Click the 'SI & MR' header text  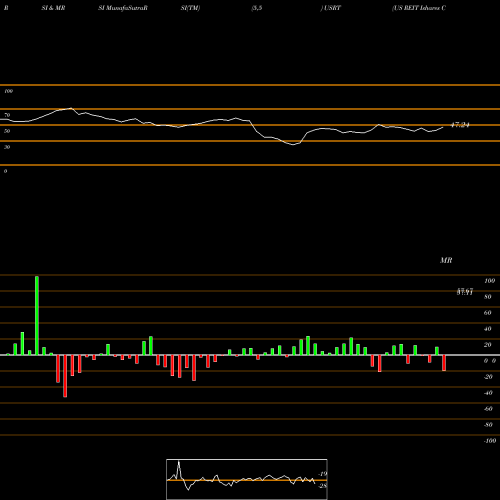[53, 8]
